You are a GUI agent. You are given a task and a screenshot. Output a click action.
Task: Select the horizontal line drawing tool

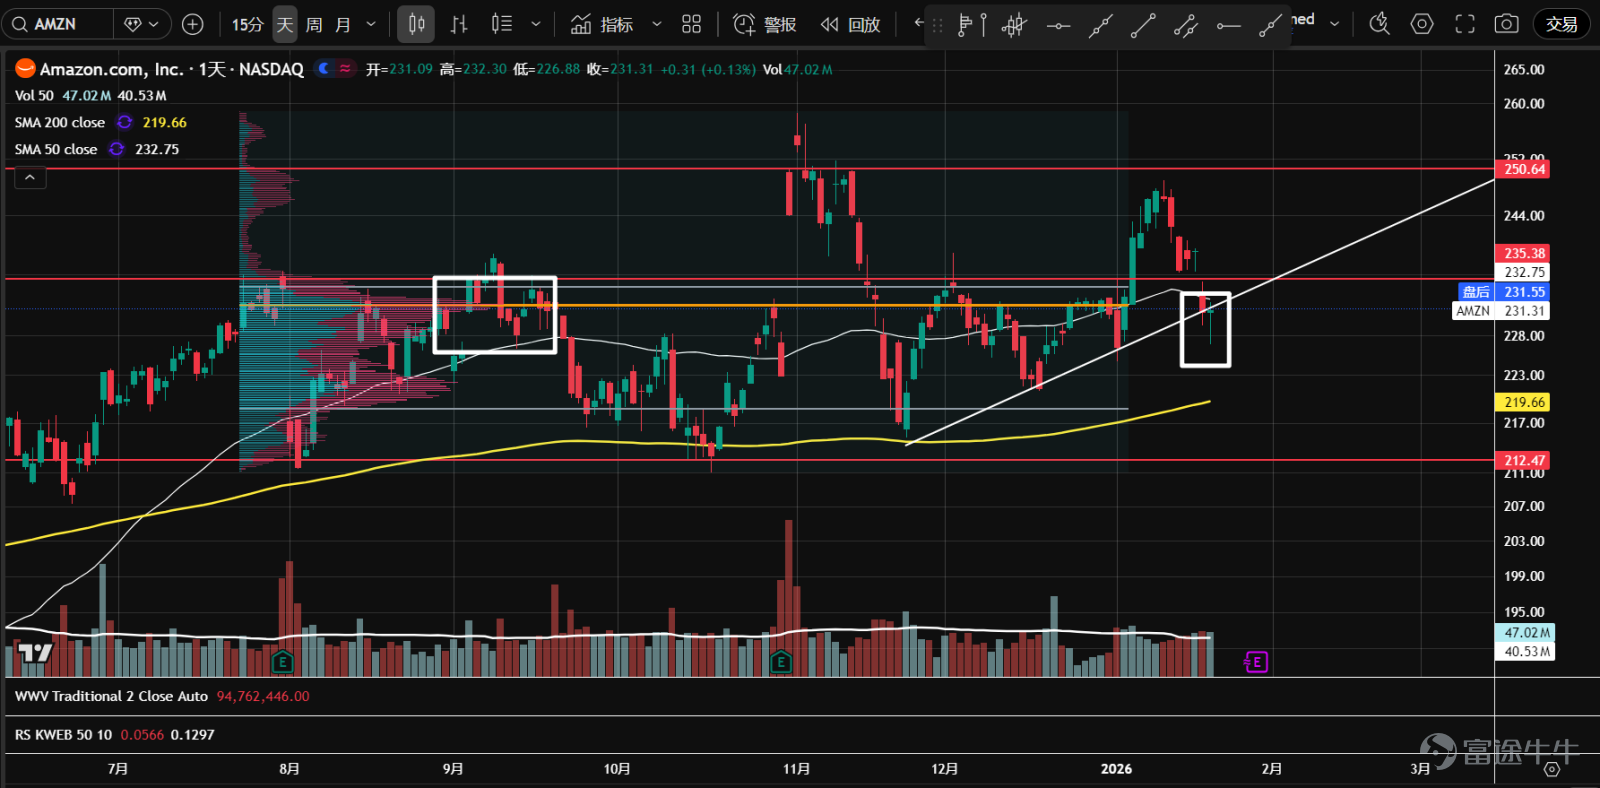coord(1058,25)
